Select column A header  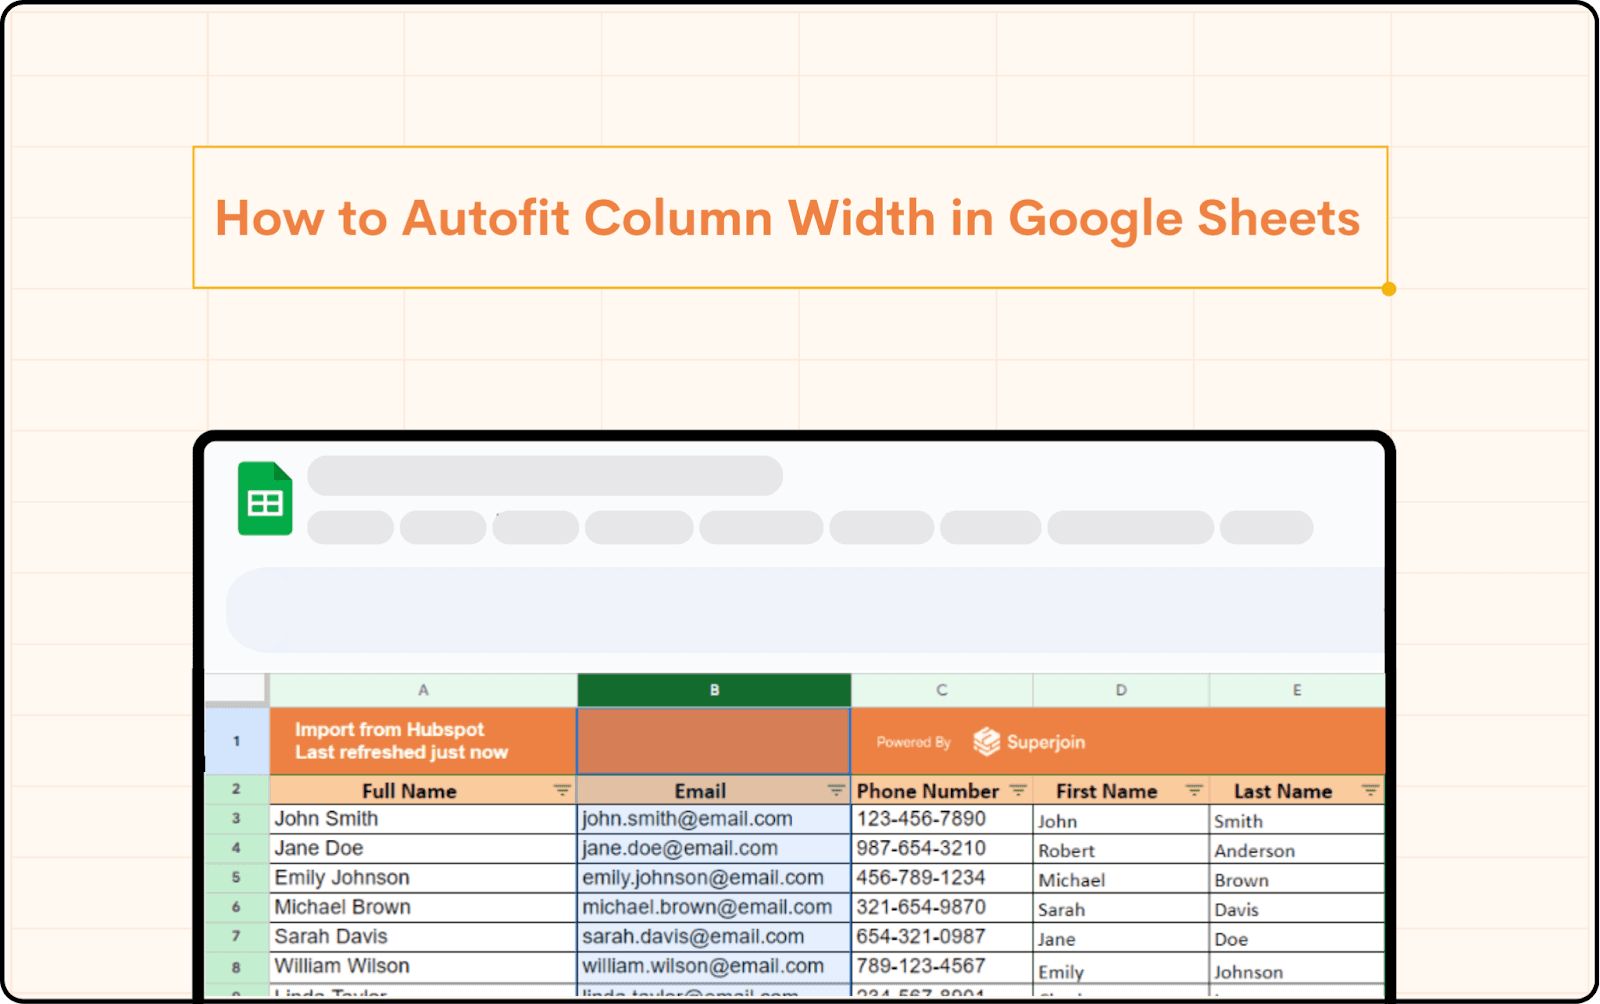coord(423,690)
